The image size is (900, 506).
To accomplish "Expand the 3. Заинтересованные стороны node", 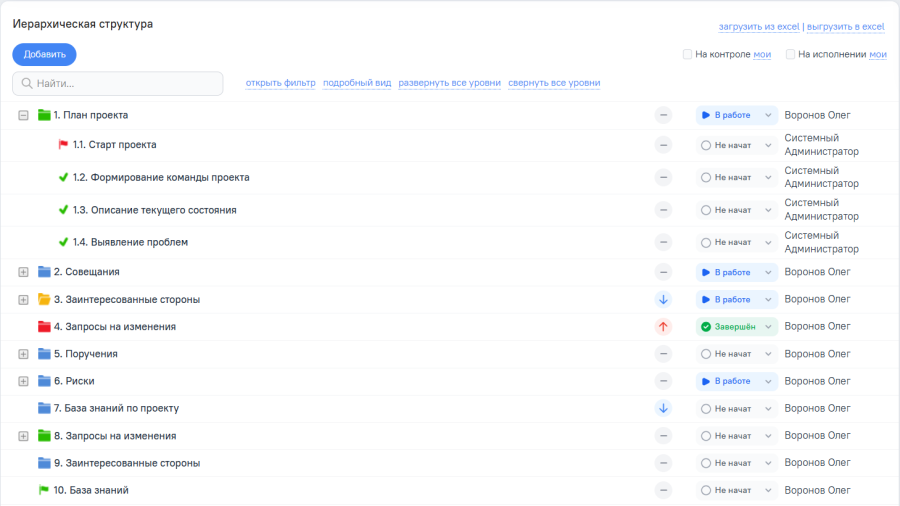I will (23, 299).
